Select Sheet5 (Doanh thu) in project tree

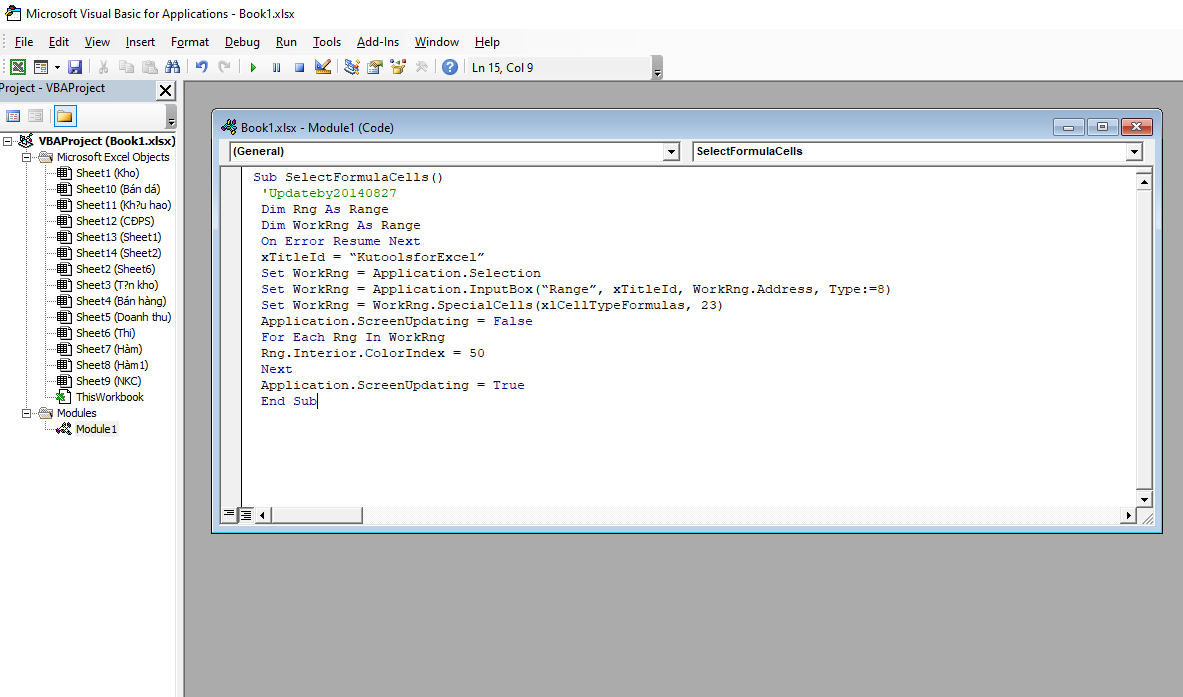coord(123,317)
